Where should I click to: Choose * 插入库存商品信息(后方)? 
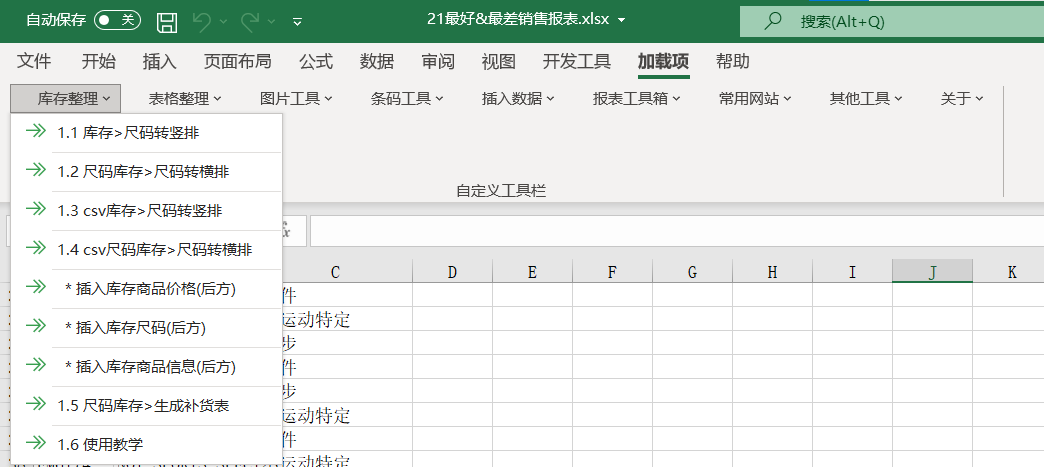coord(146,366)
